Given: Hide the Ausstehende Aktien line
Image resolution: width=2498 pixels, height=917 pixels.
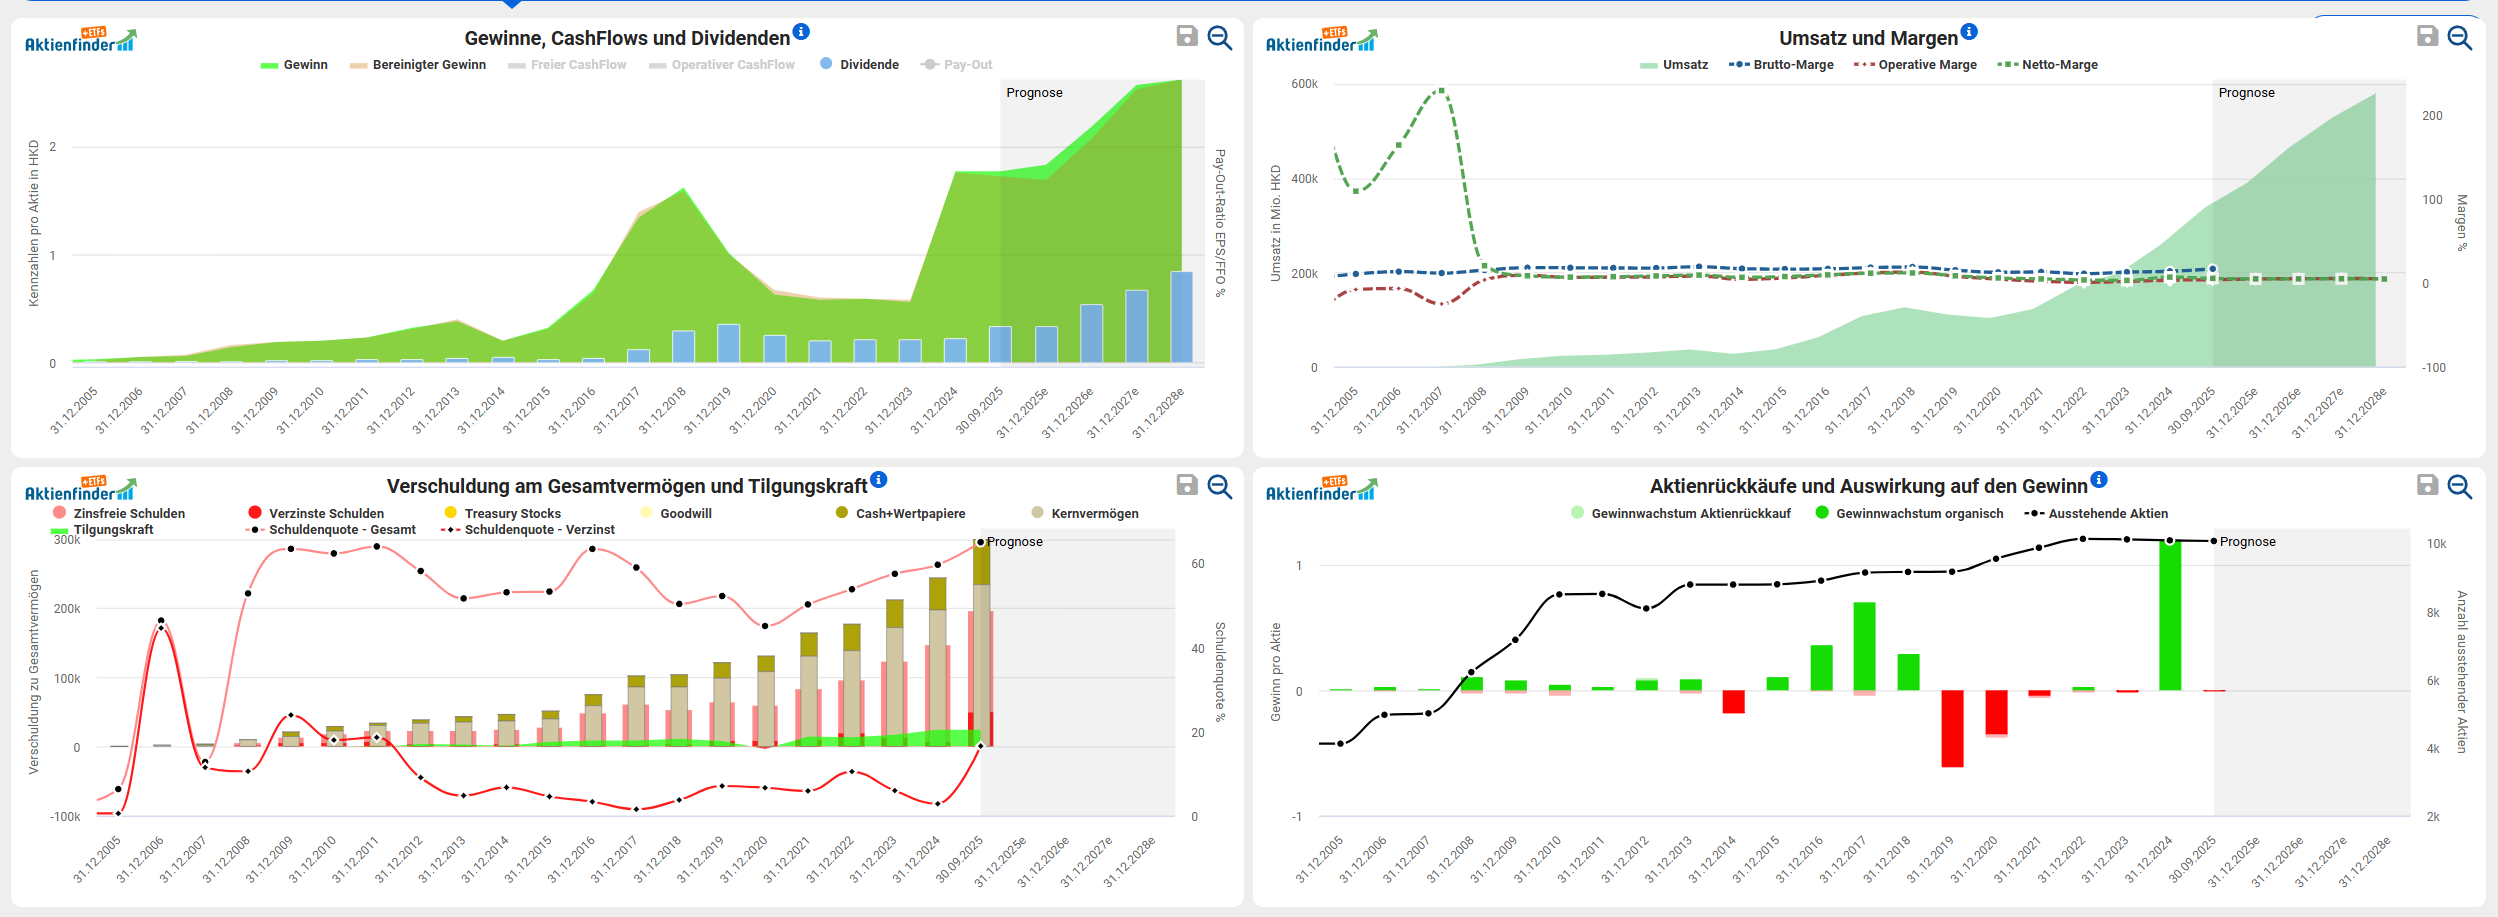Looking at the screenshot, I should click(2107, 514).
